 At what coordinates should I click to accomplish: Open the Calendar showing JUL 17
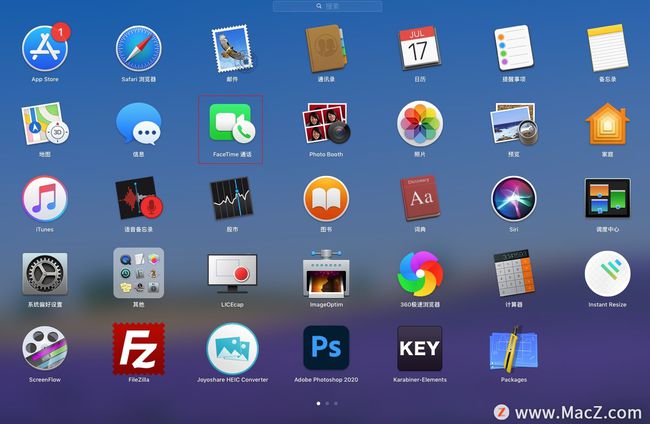point(420,48)
